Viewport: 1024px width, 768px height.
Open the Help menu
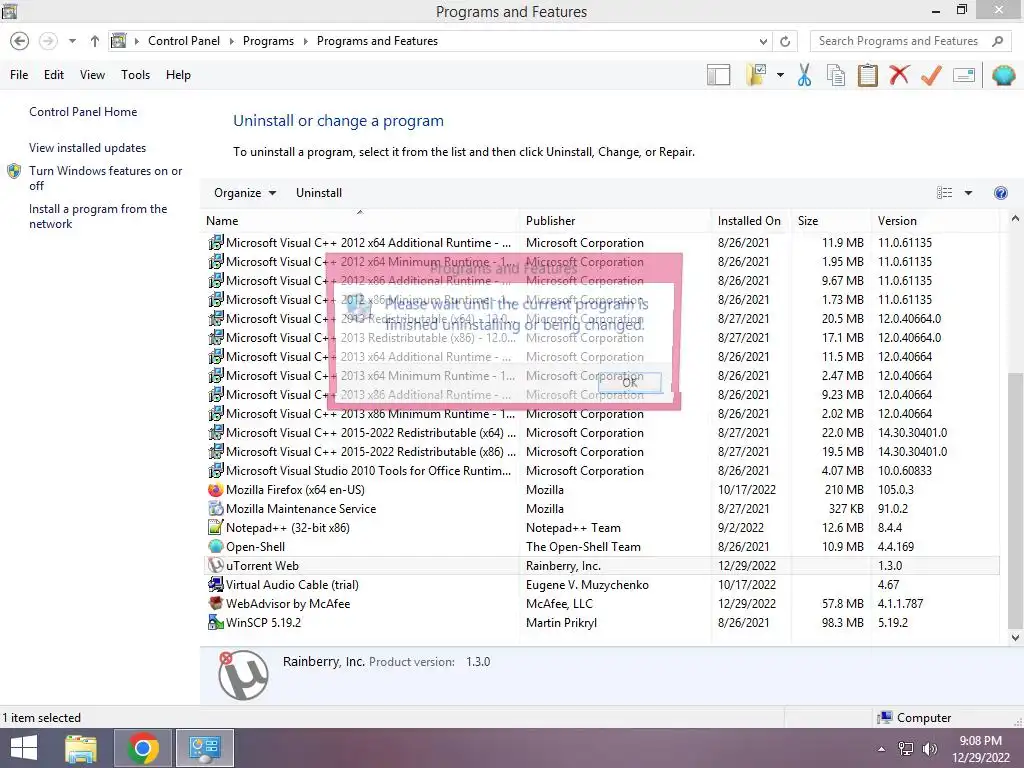[x=178, y=75]
